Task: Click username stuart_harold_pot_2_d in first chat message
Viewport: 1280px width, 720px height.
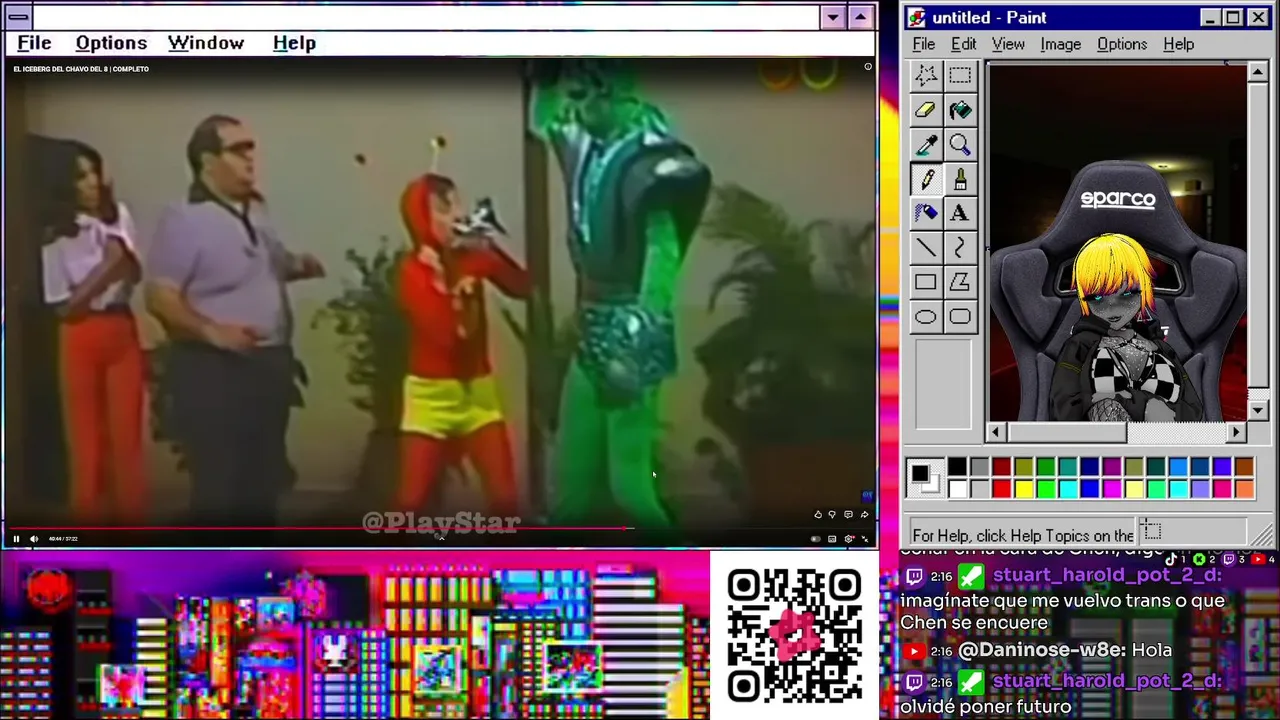Action: point(1105,576)
